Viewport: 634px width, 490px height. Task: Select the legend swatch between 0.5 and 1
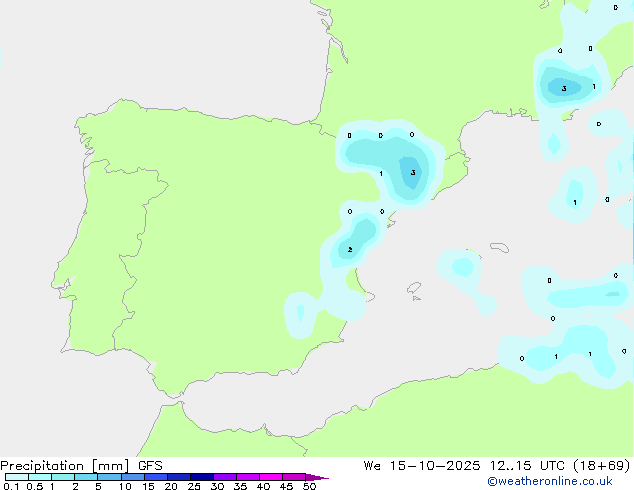pyautogui.click(x=40, y=477)
